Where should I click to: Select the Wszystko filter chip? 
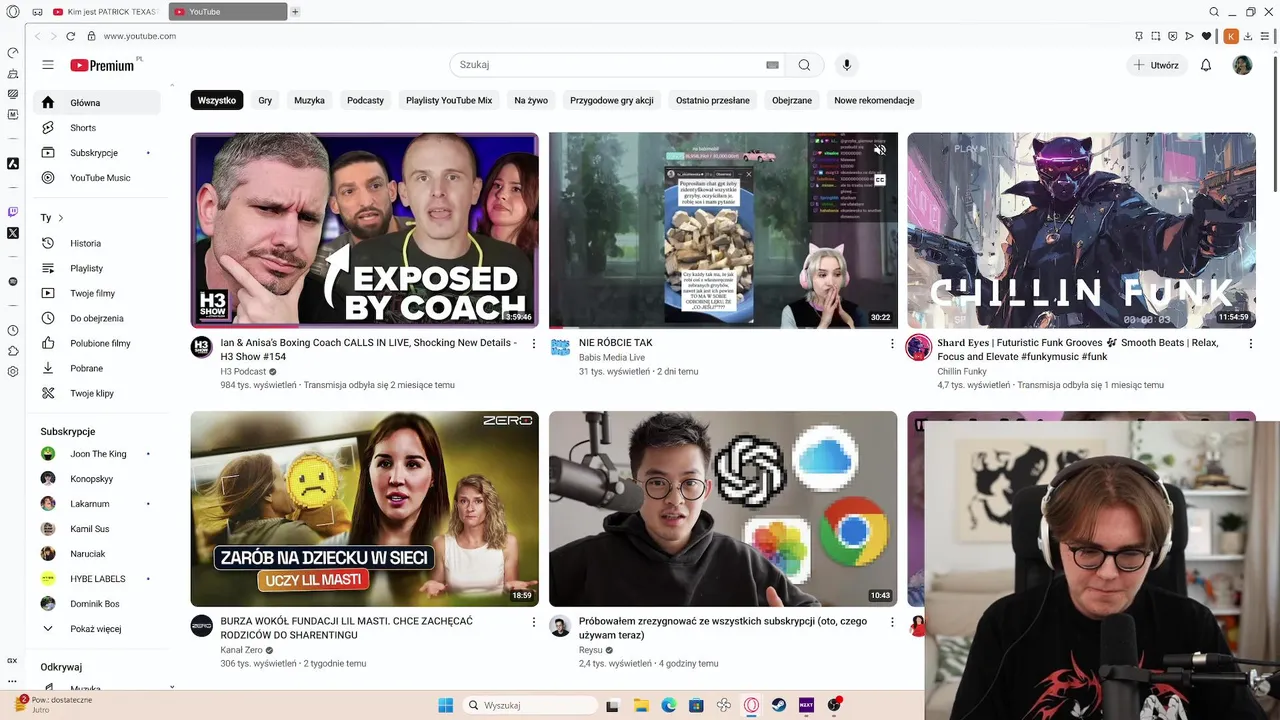coord(217,100)
